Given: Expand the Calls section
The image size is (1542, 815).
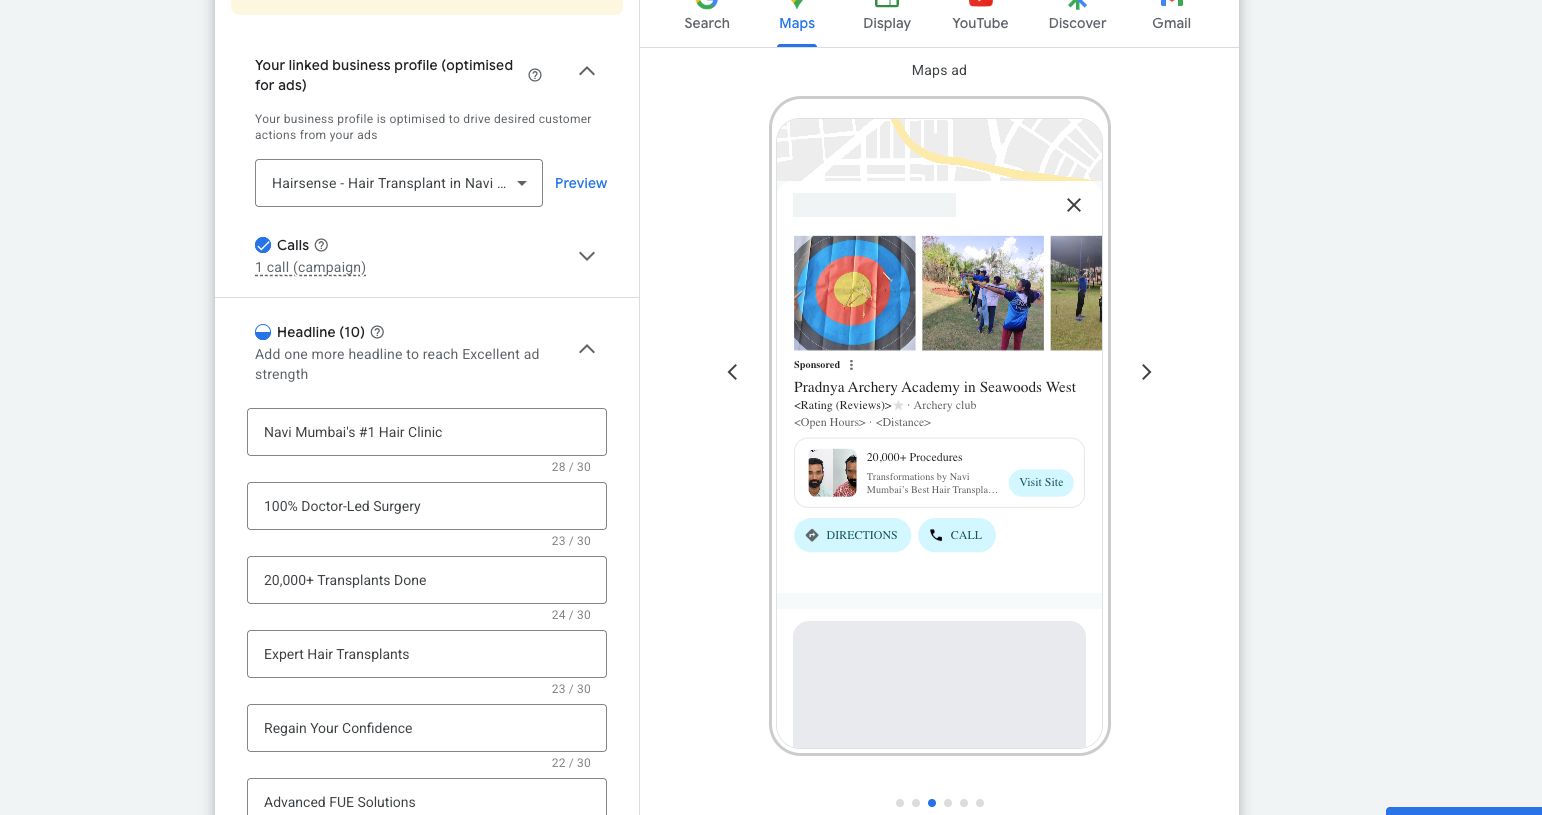Looking at the screenshot, I should 587,256.
